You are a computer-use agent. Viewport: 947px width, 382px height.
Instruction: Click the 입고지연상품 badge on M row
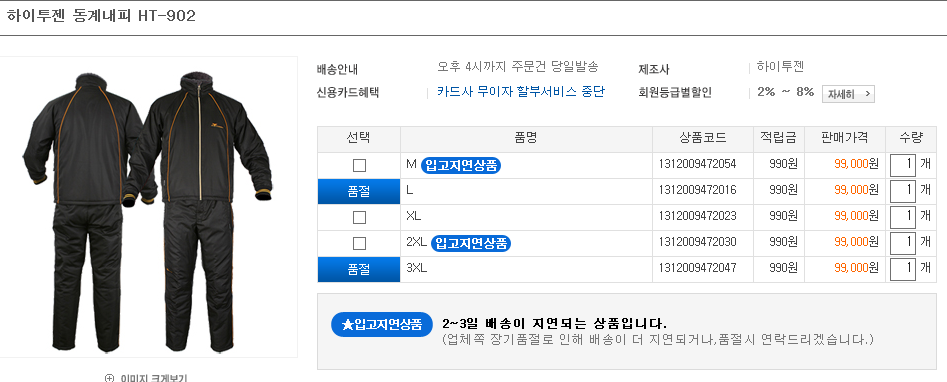[461, 164]
